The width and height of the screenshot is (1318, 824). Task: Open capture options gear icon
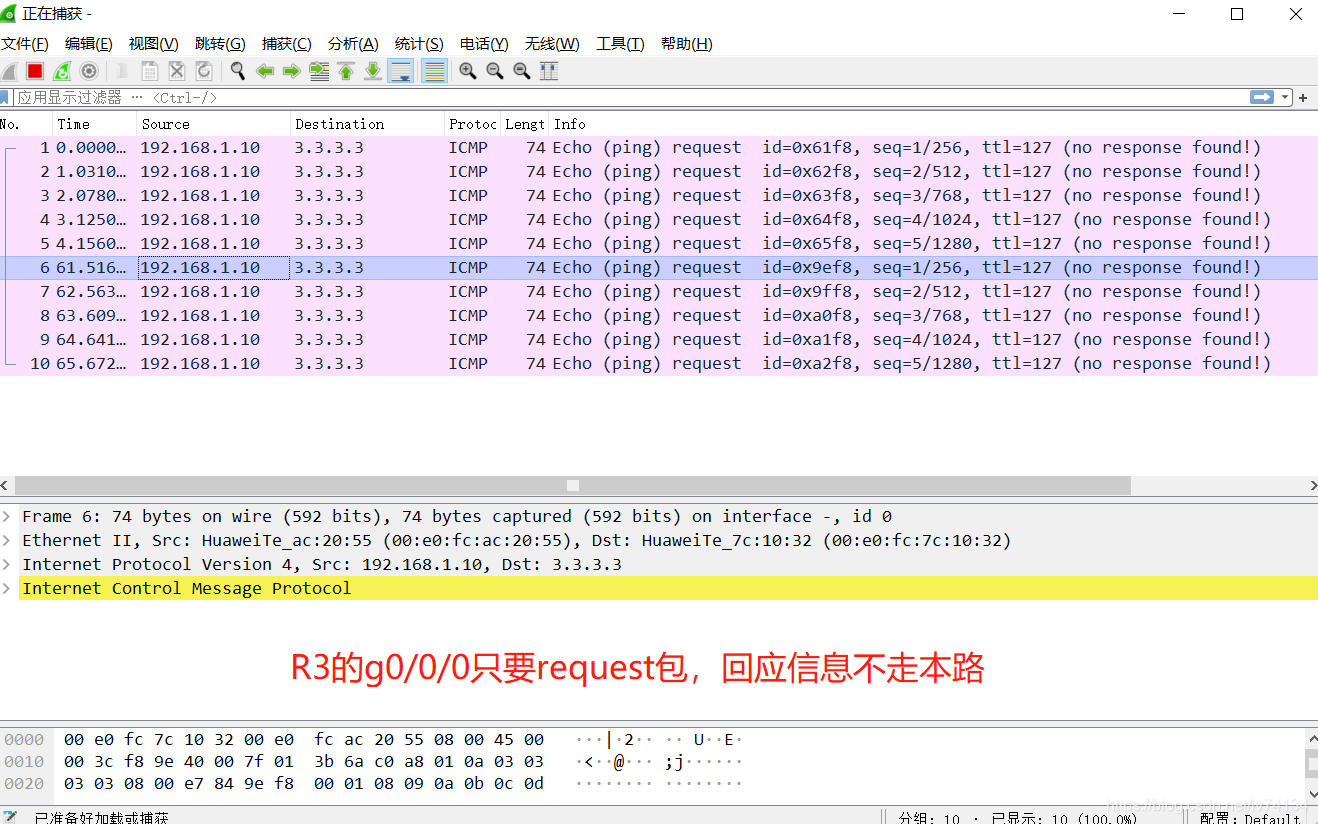[89, 71]
